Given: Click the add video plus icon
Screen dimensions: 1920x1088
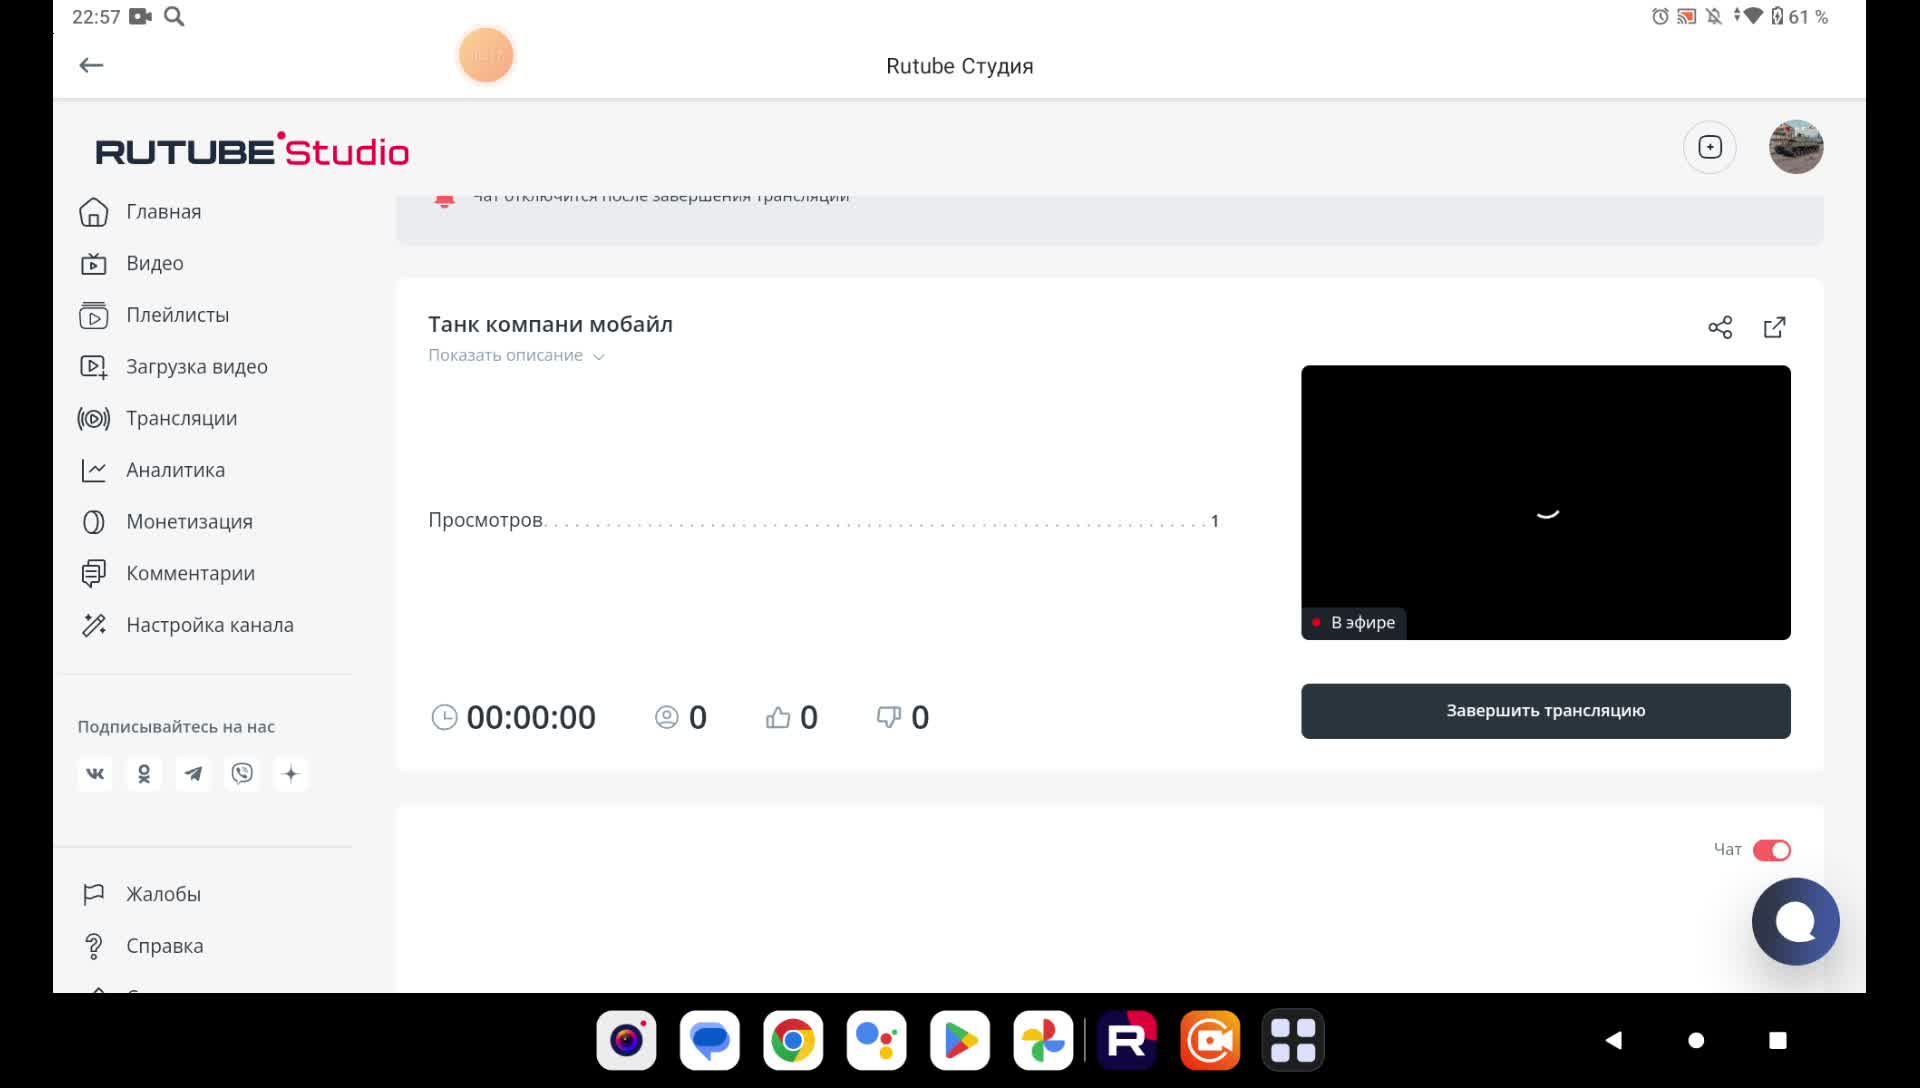Looking at the screenshot, I should (x=1710, y=147).
